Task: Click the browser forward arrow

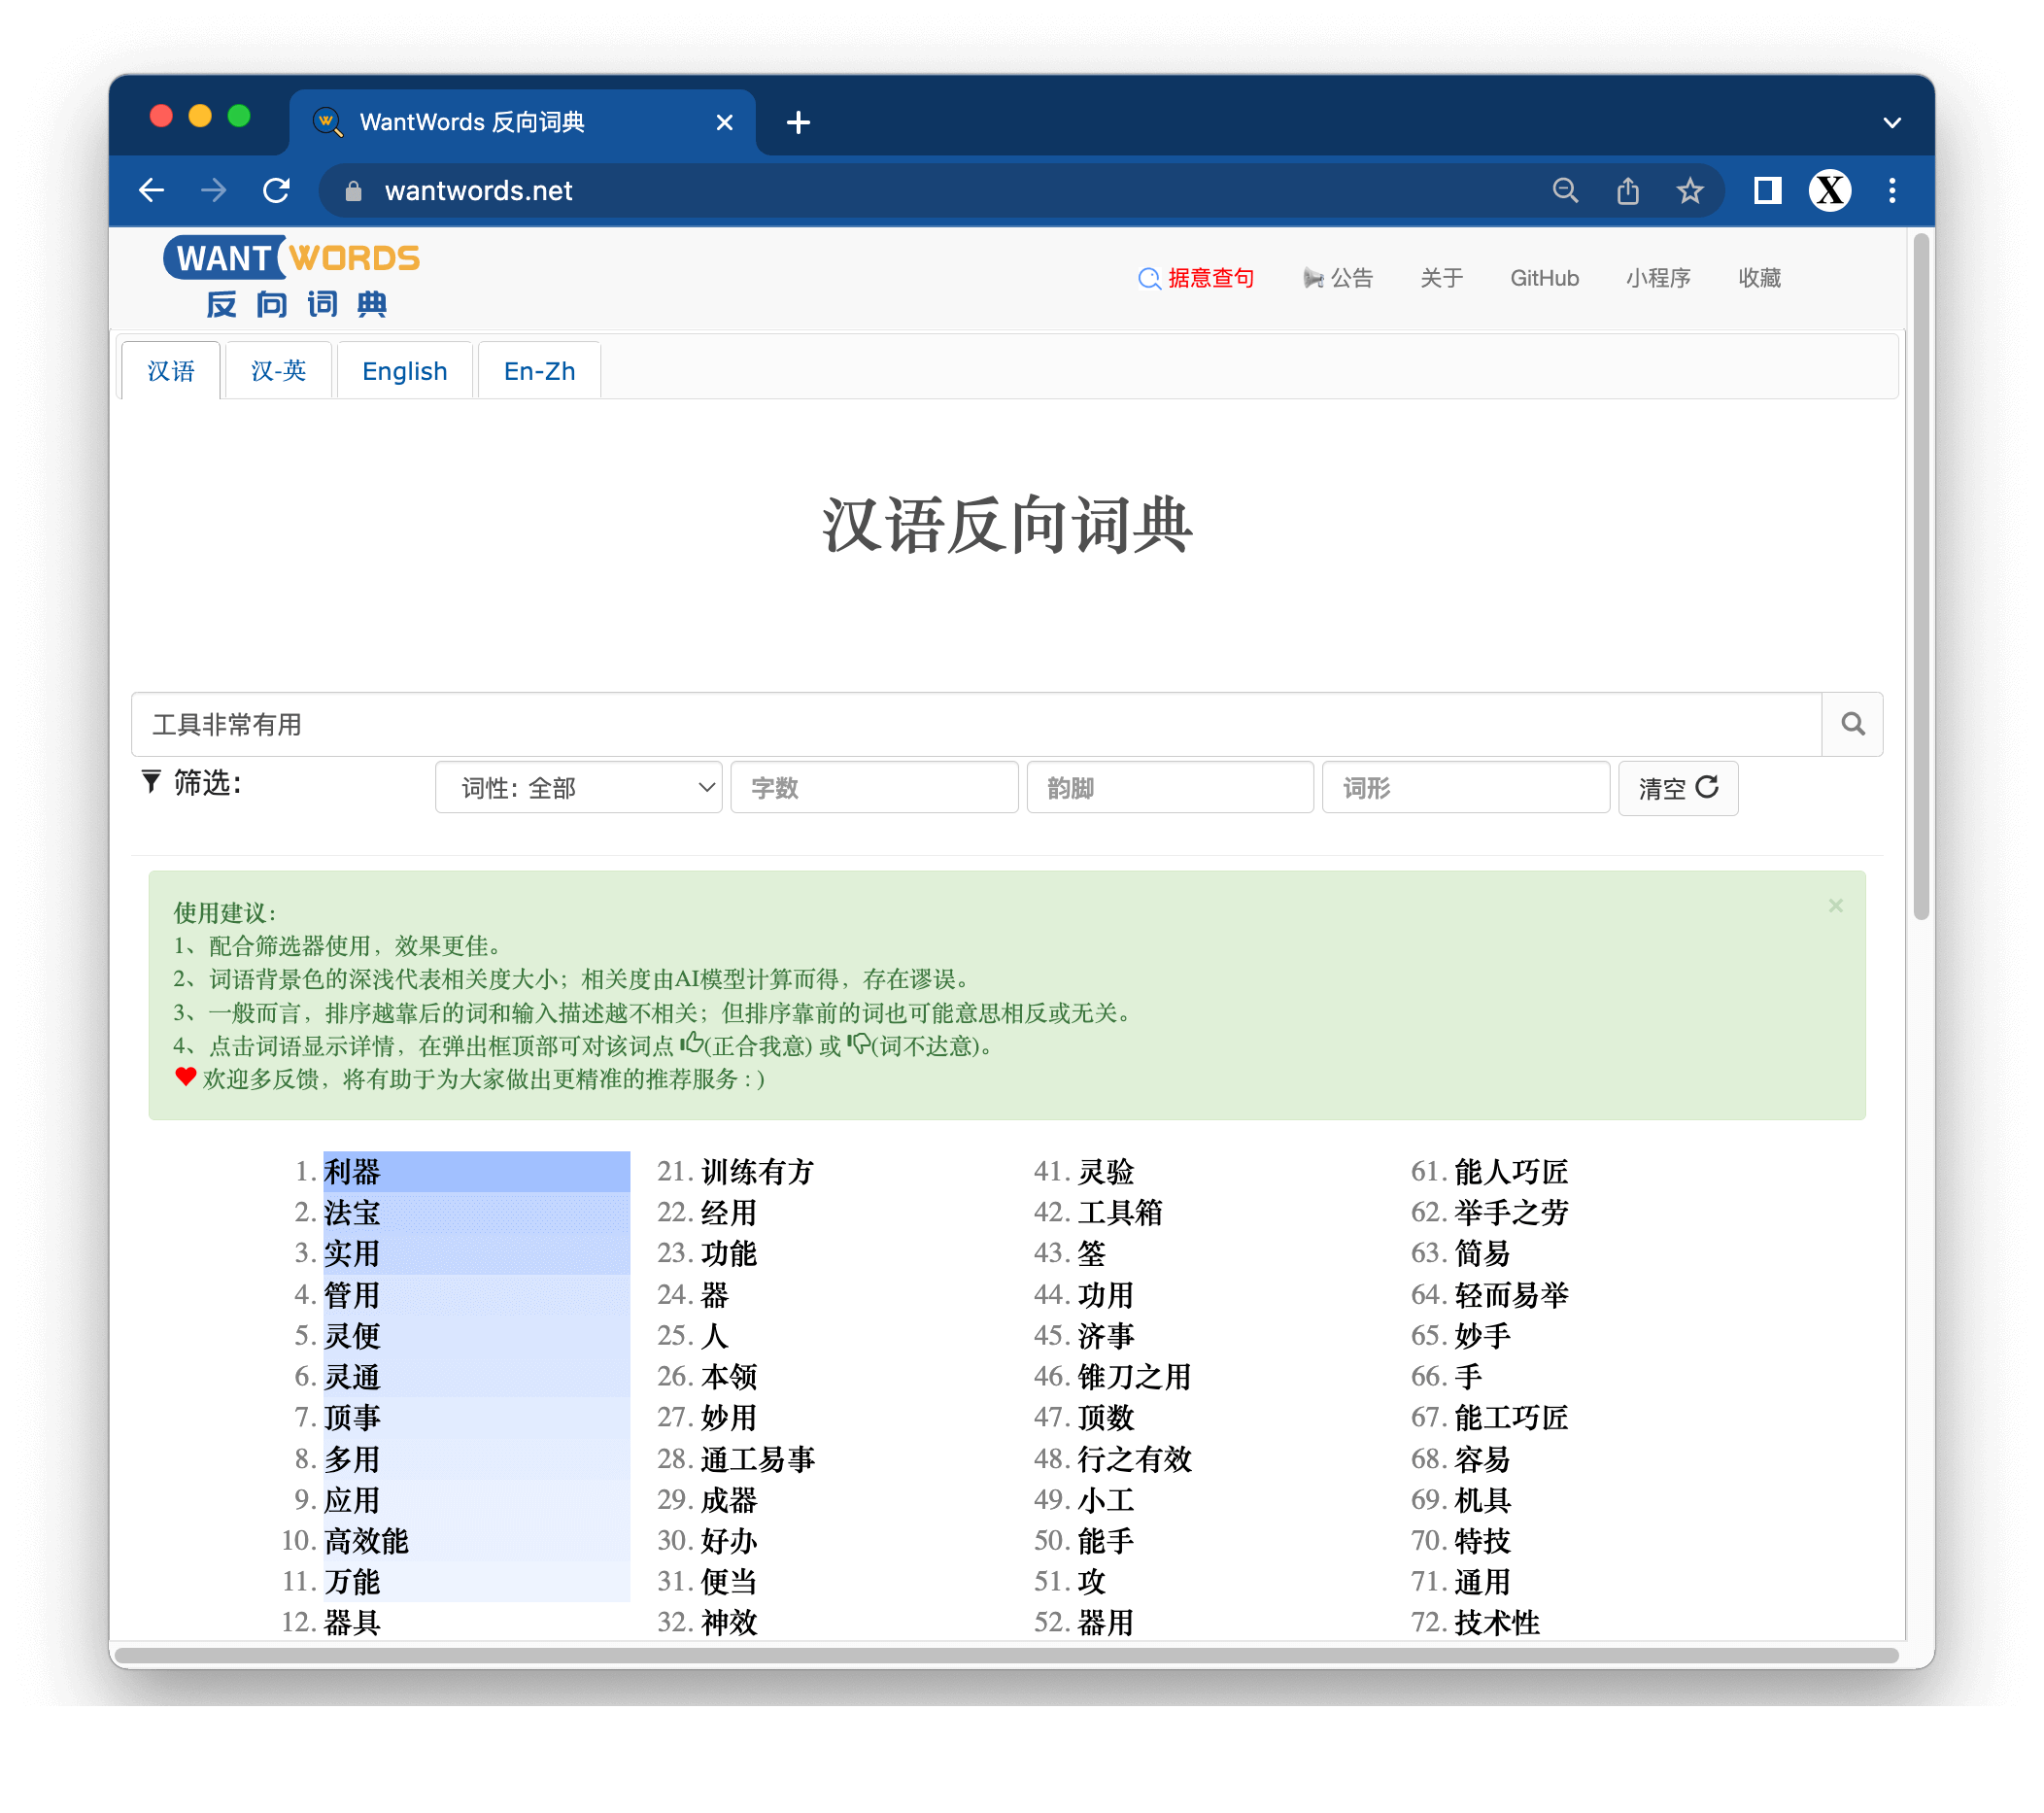Action: click(x=214, y=191)
